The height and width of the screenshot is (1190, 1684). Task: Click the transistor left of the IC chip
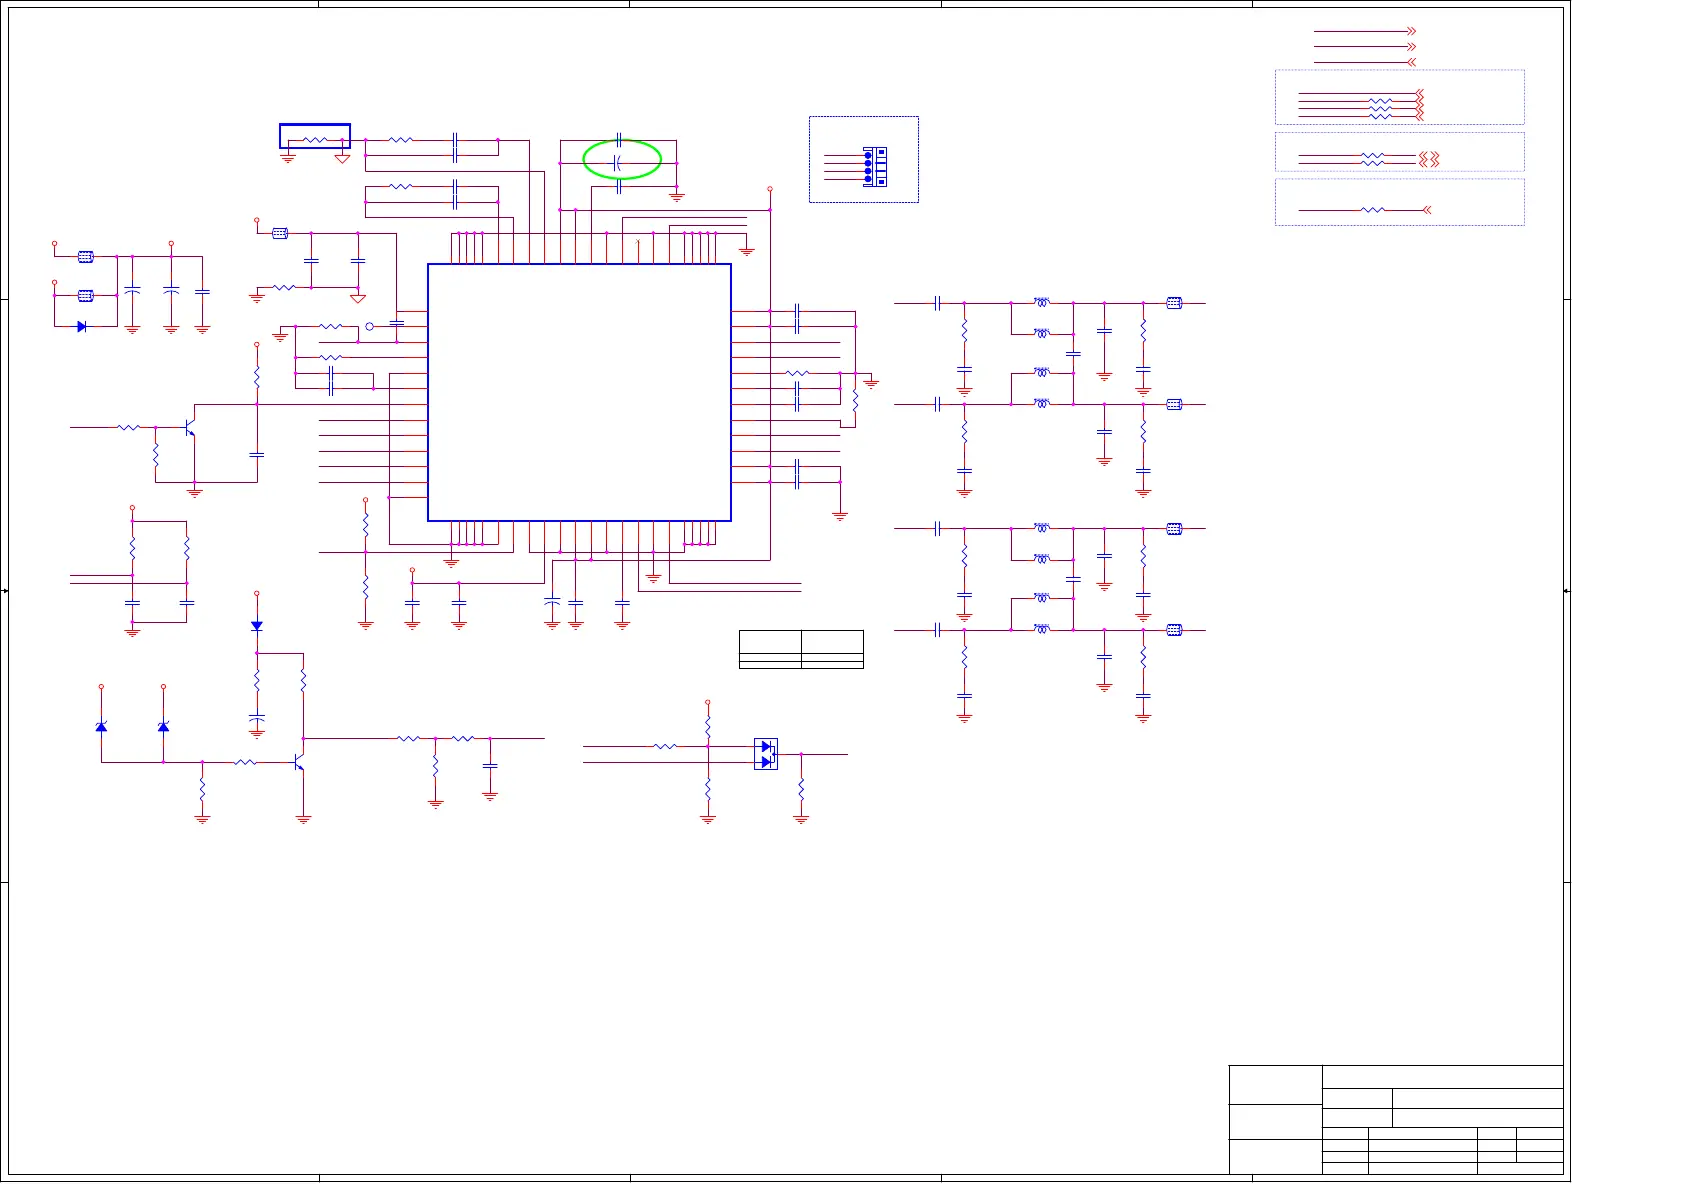pyautogui.click(x=189, y=427)
